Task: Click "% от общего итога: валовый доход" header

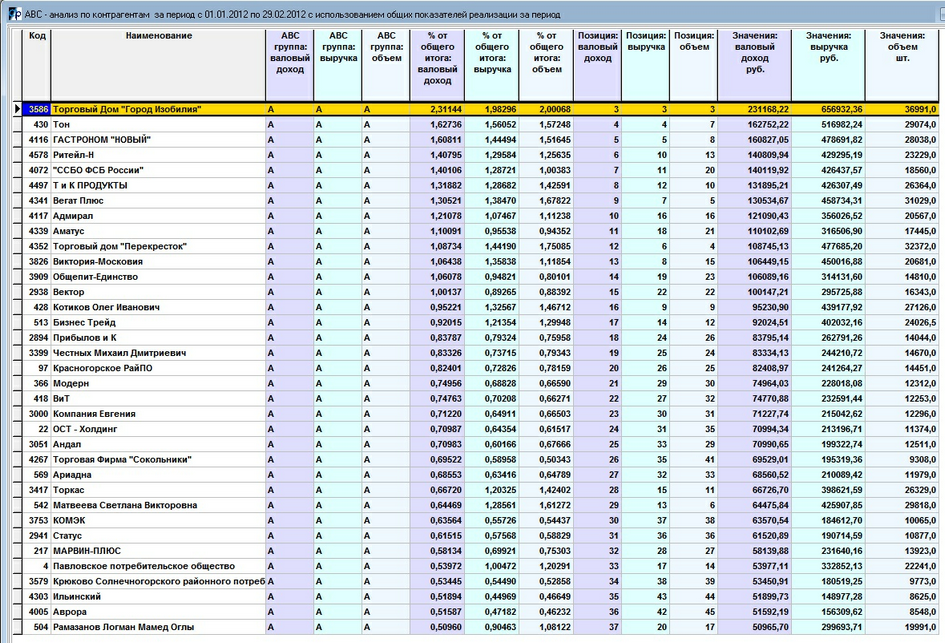Action: pyautogui.click(x=438, y=65)
